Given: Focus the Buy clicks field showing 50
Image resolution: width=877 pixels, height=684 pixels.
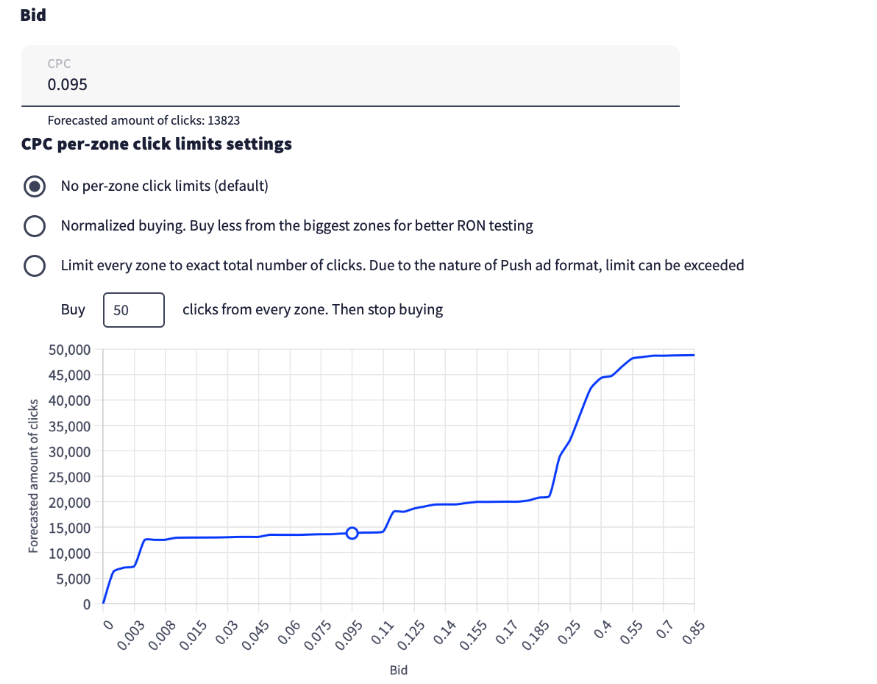Looking at the screenshot, I should click(133, 310).
